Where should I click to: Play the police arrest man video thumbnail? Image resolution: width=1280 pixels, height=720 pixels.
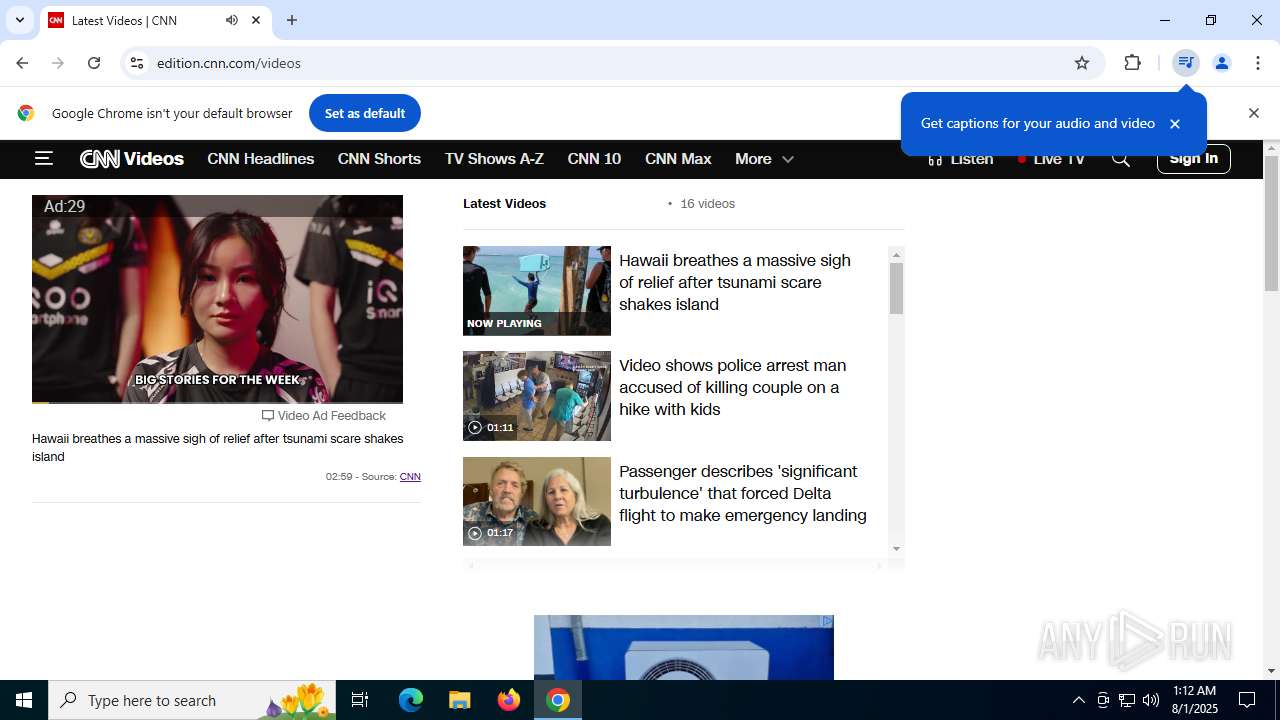pyautogui.click(x=537, y=396)
